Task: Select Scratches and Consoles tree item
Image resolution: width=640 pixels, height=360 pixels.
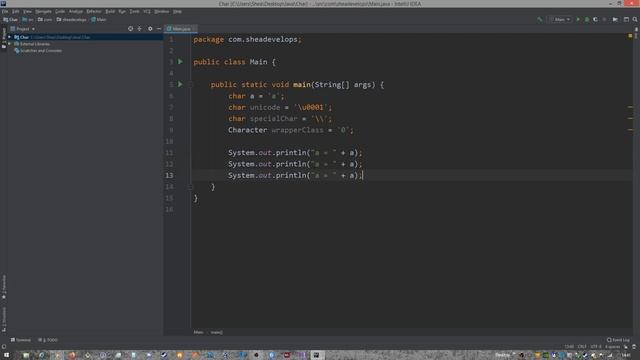Action: 38,51
